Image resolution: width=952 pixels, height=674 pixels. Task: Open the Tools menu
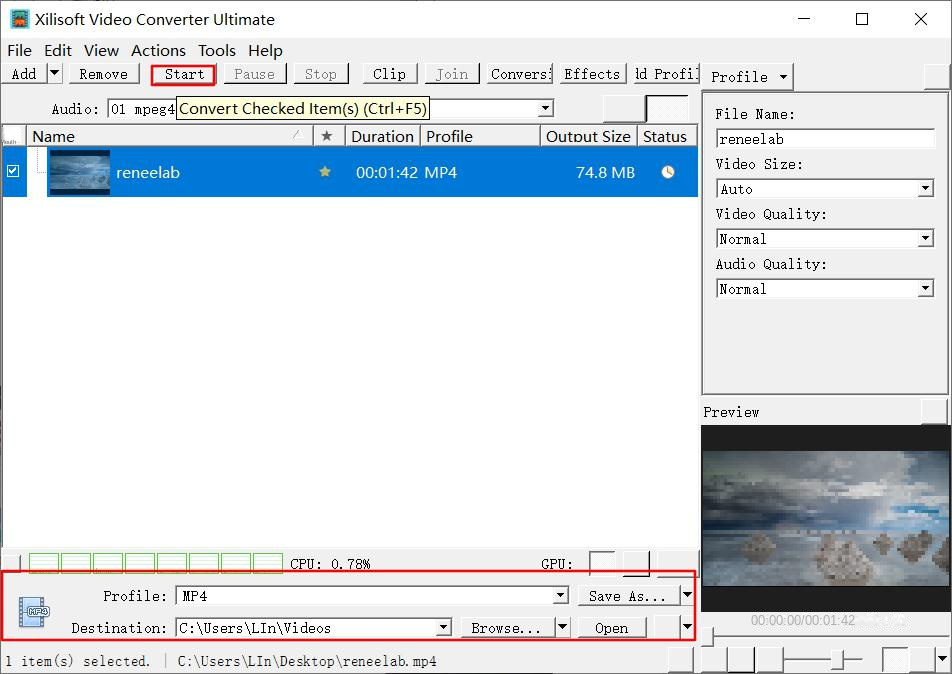216,50
